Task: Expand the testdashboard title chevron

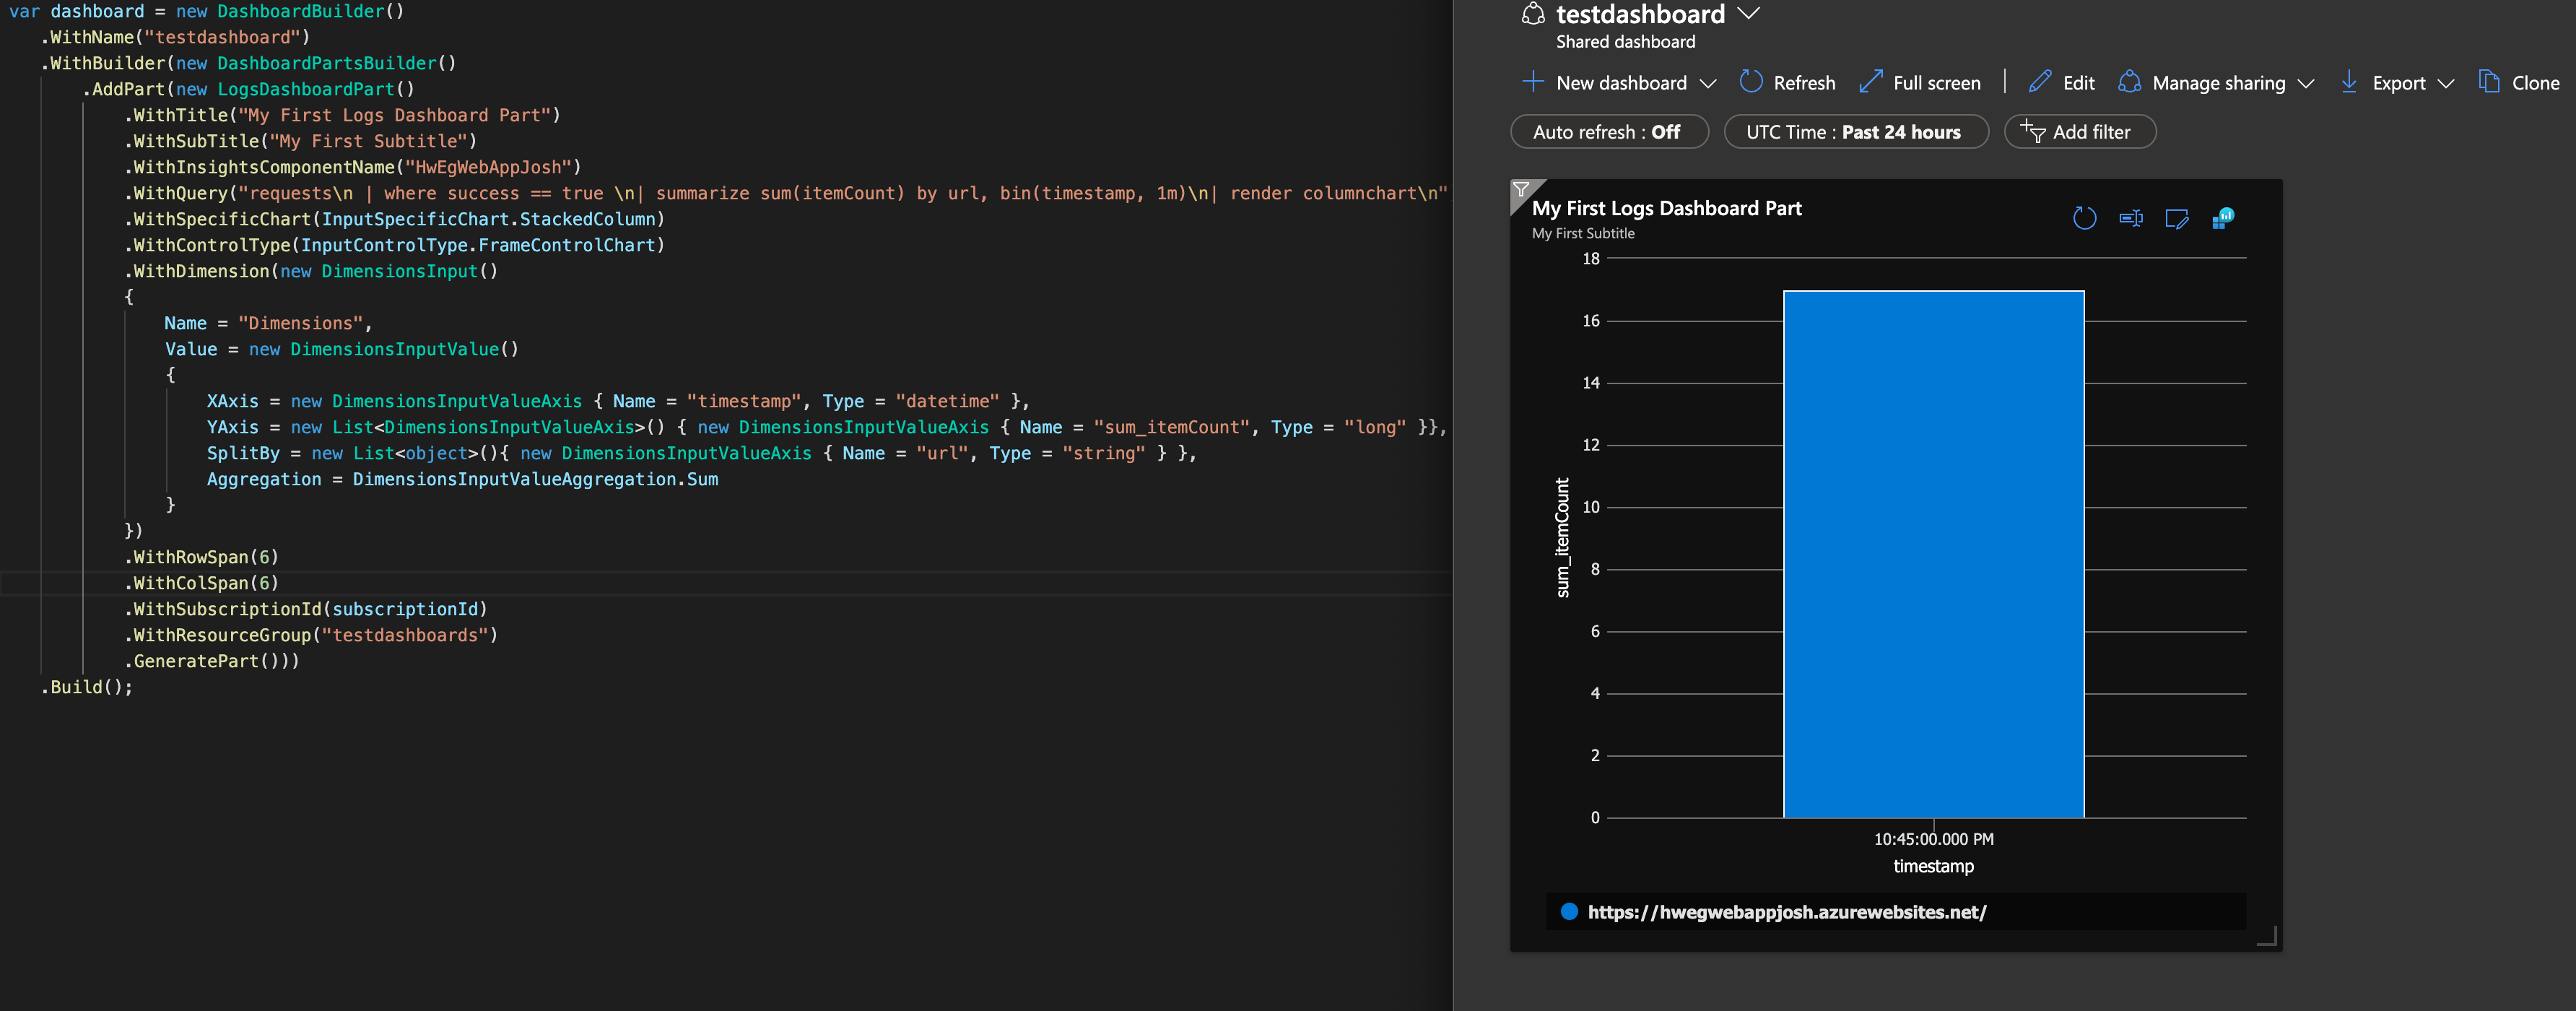Action: click(1748, 14)
